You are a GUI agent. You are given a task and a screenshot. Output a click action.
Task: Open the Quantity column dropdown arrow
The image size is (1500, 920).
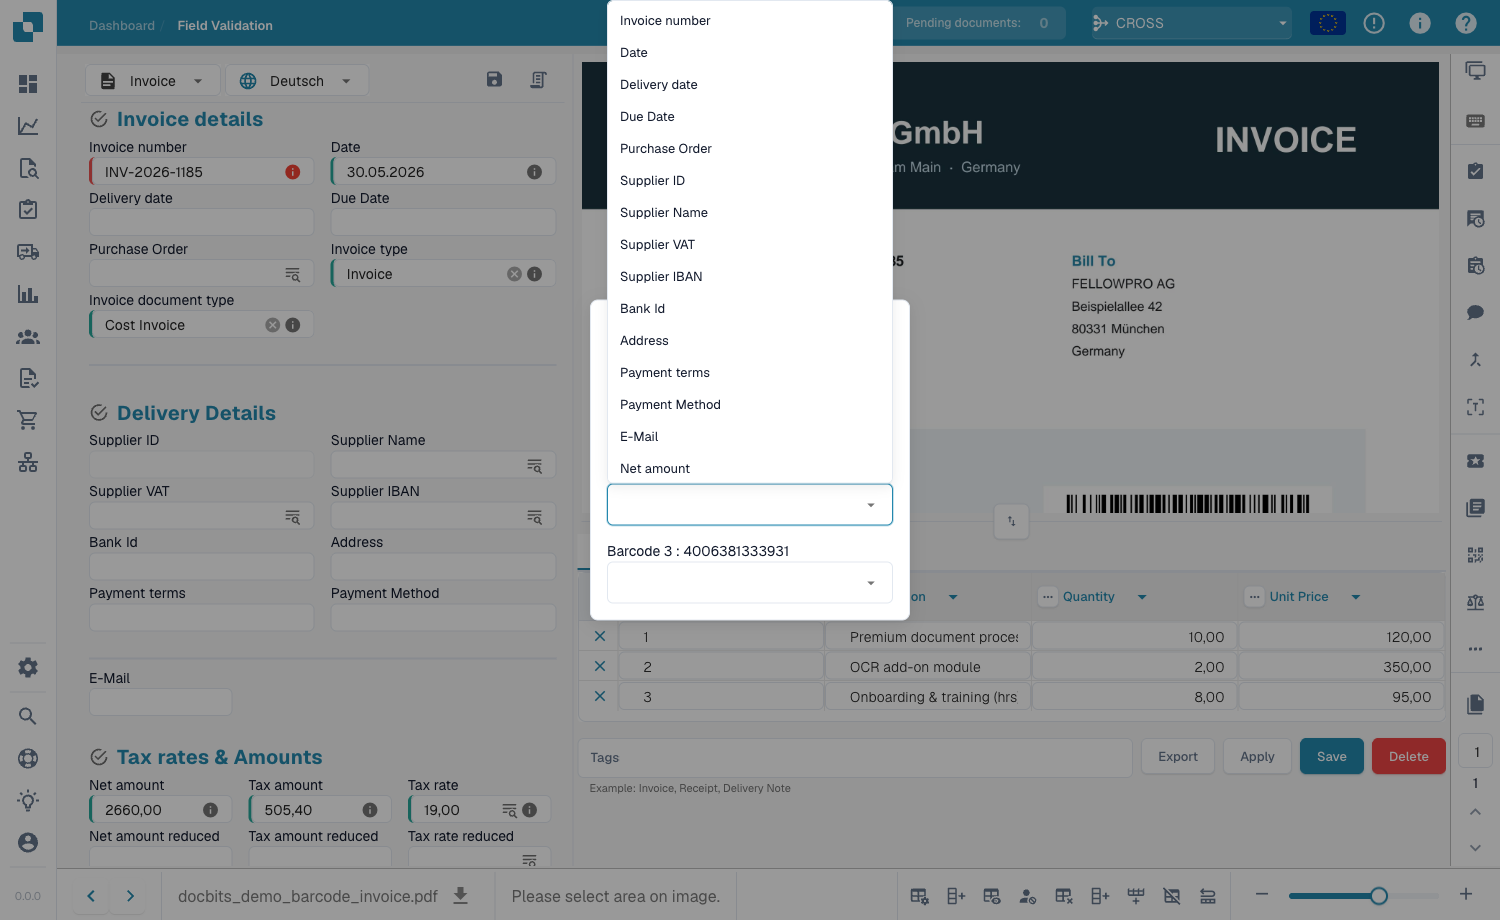coord(1142,597)
